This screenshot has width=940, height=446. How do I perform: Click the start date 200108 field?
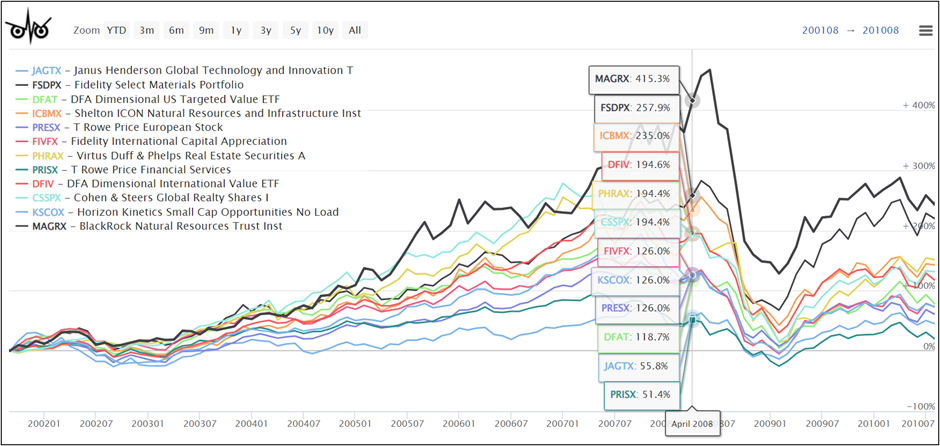pos(822,30)
